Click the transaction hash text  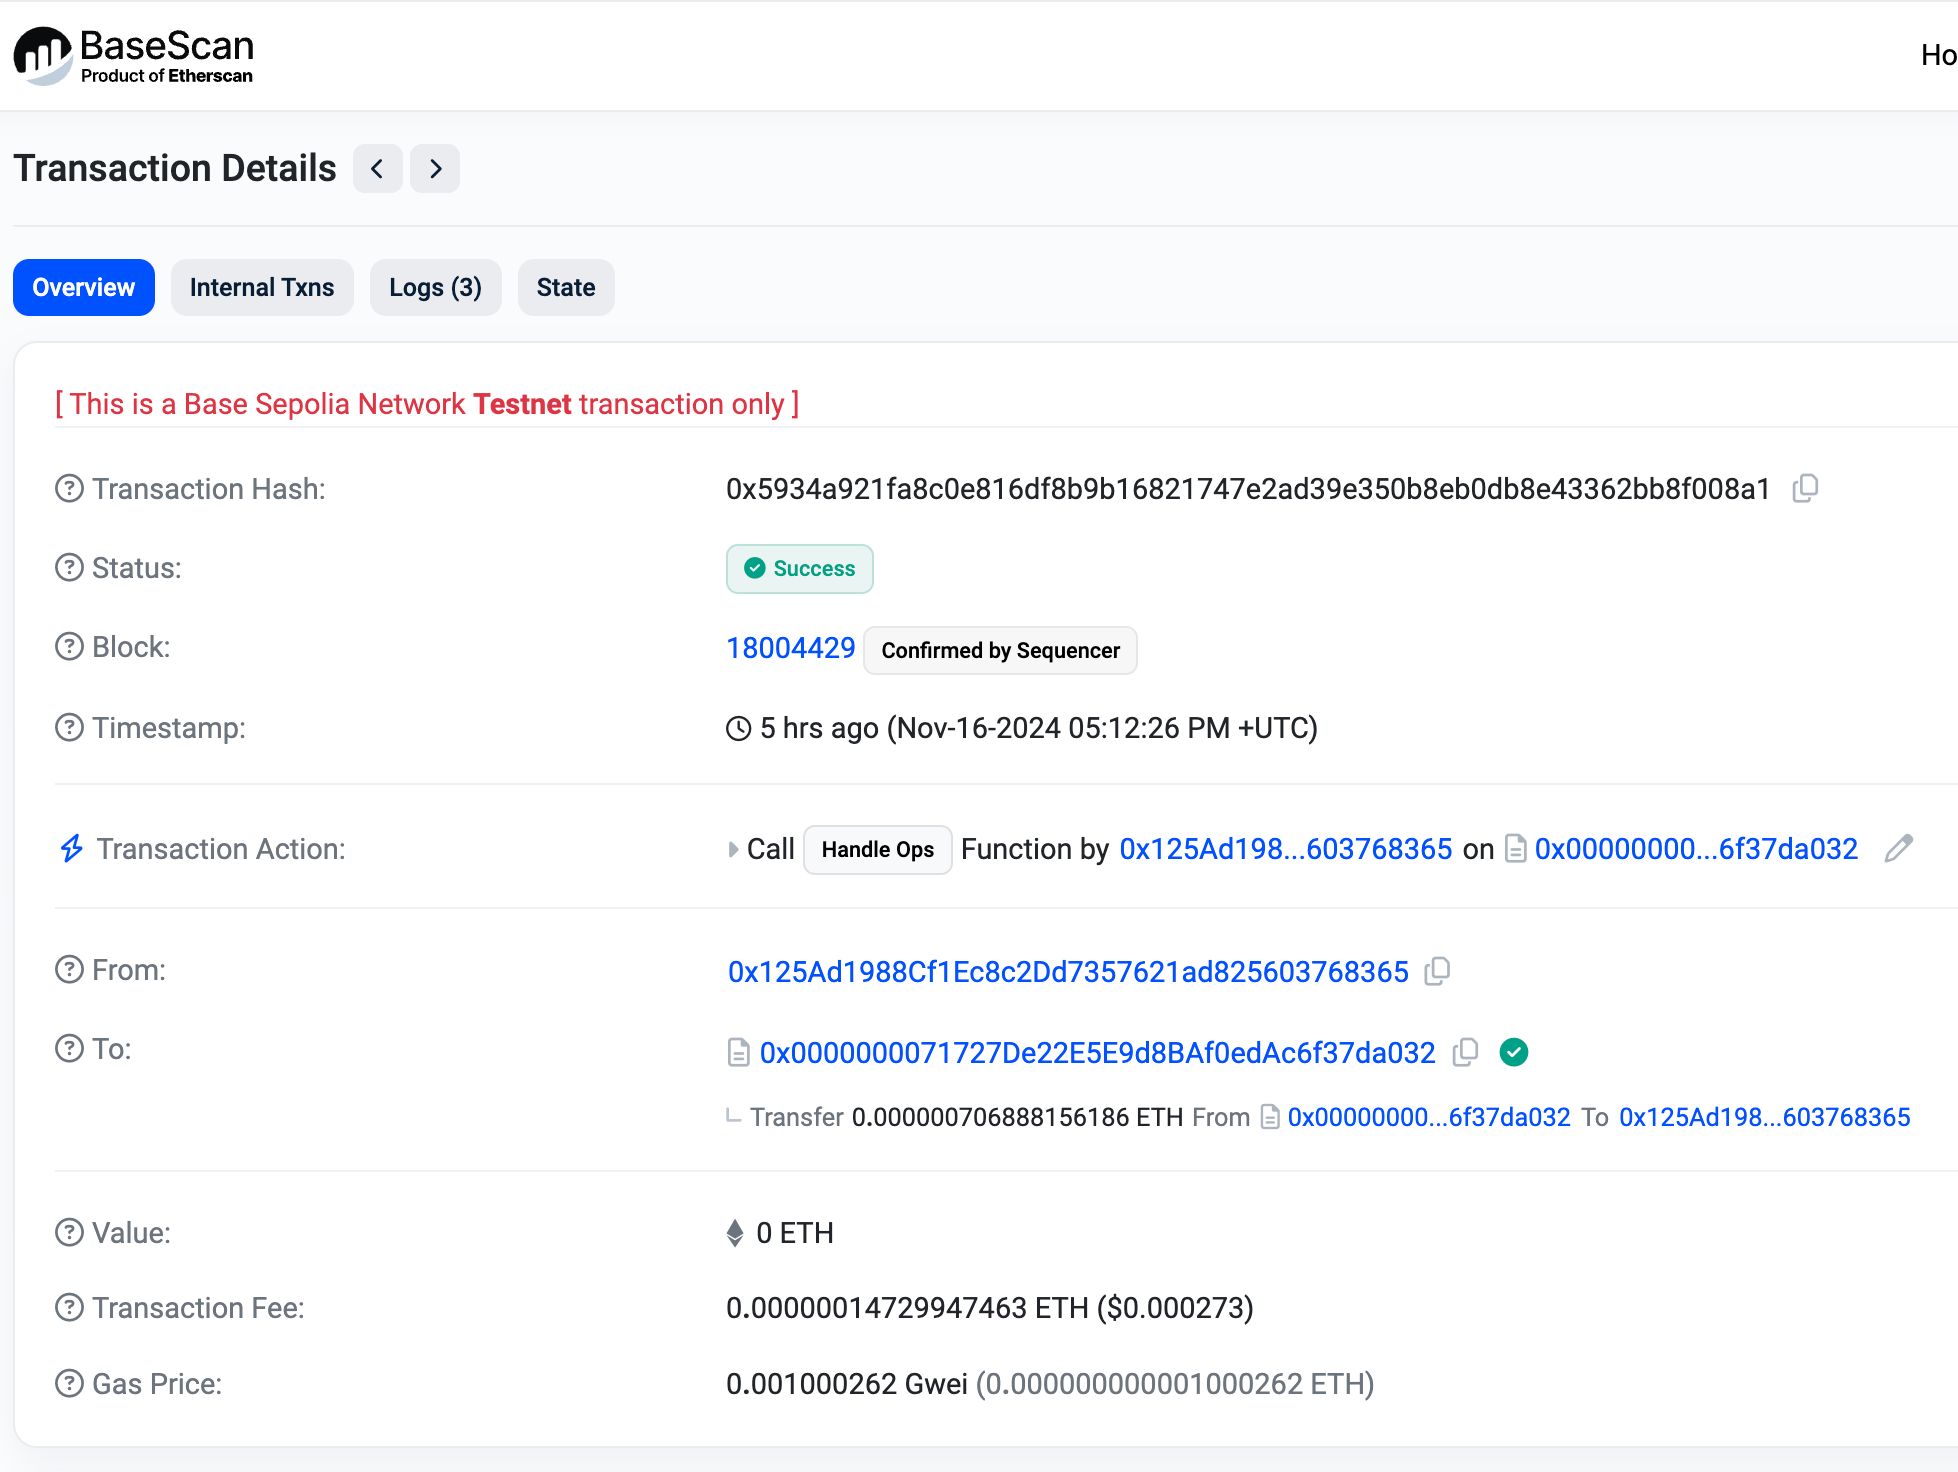pos(1248,489)
